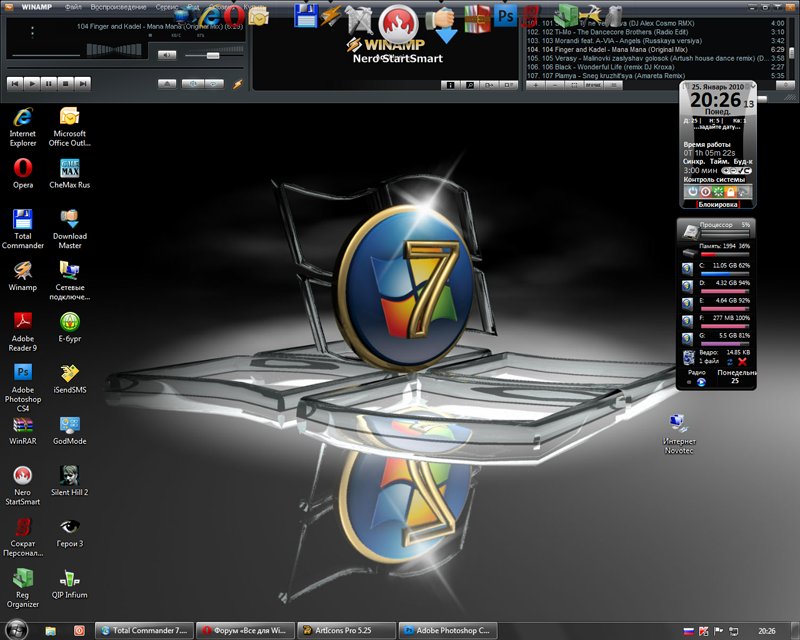Viewport: 800px width, 640px height.
Task: Open the Winamp "Воспроизведение" menu
Action: [x=119, y=7]
